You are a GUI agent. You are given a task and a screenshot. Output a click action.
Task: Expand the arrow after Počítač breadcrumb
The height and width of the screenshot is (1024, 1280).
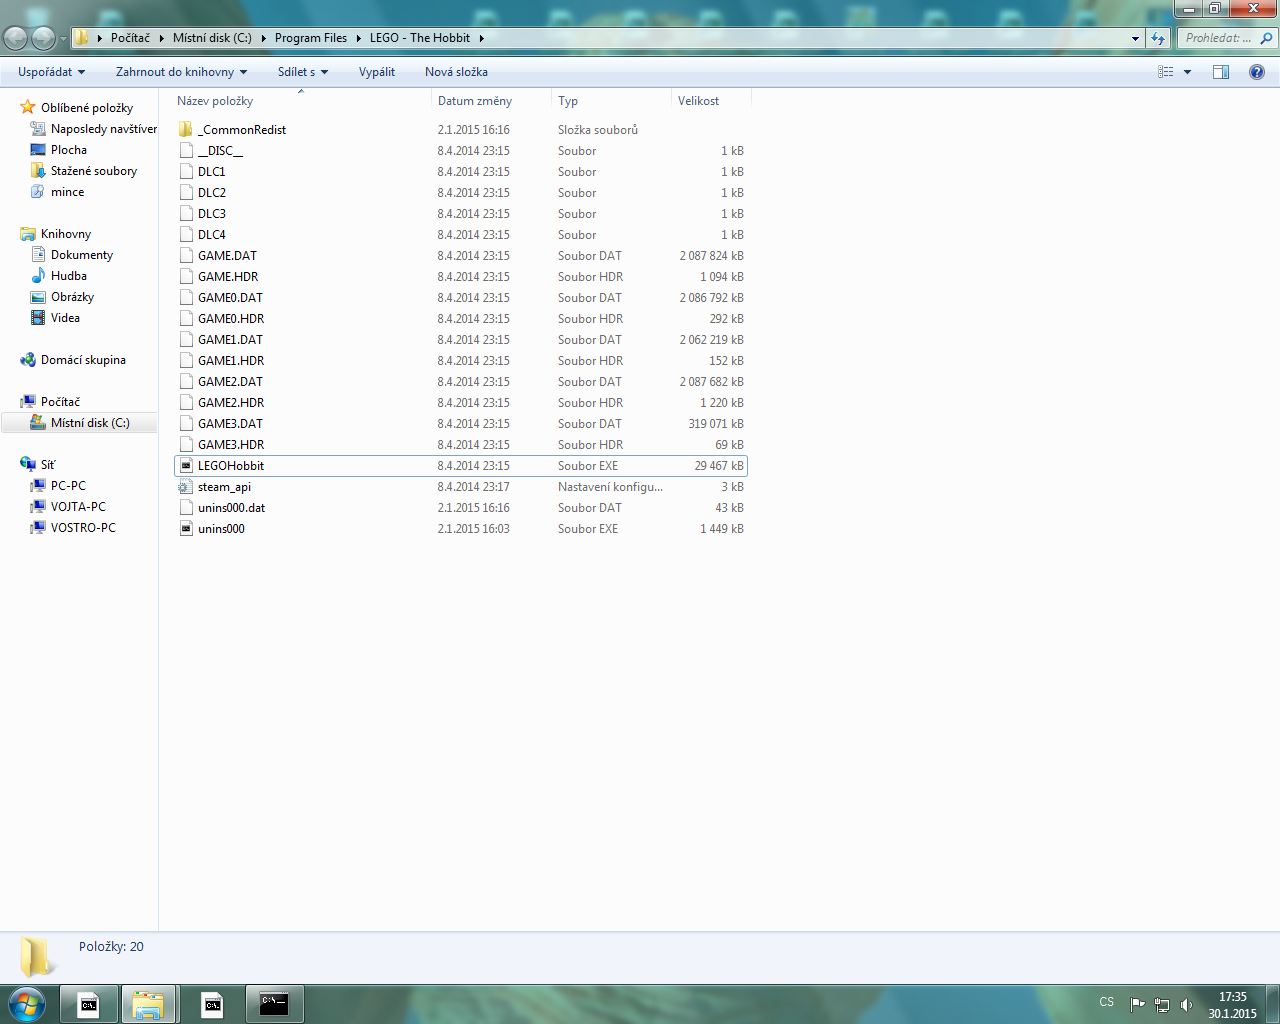(161, 38)
